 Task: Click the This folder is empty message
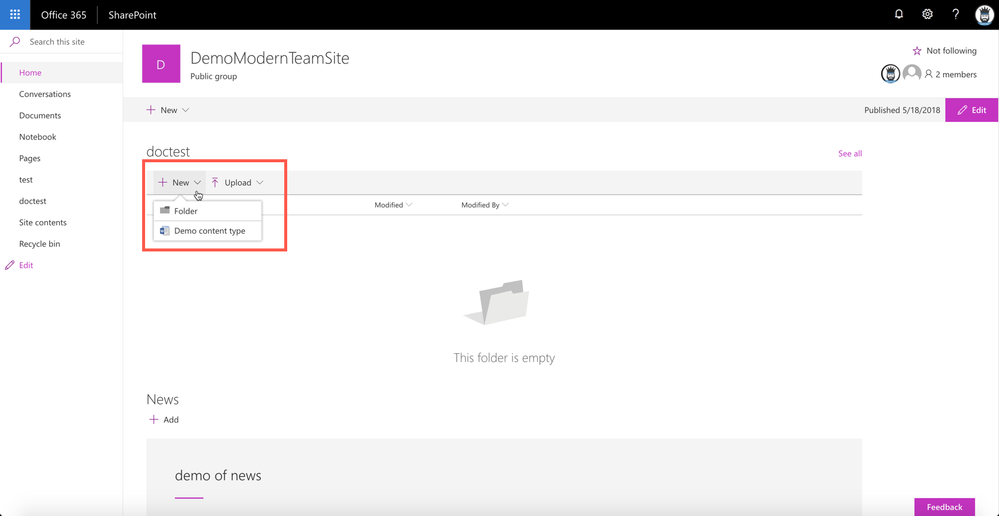tap(504, 358)
